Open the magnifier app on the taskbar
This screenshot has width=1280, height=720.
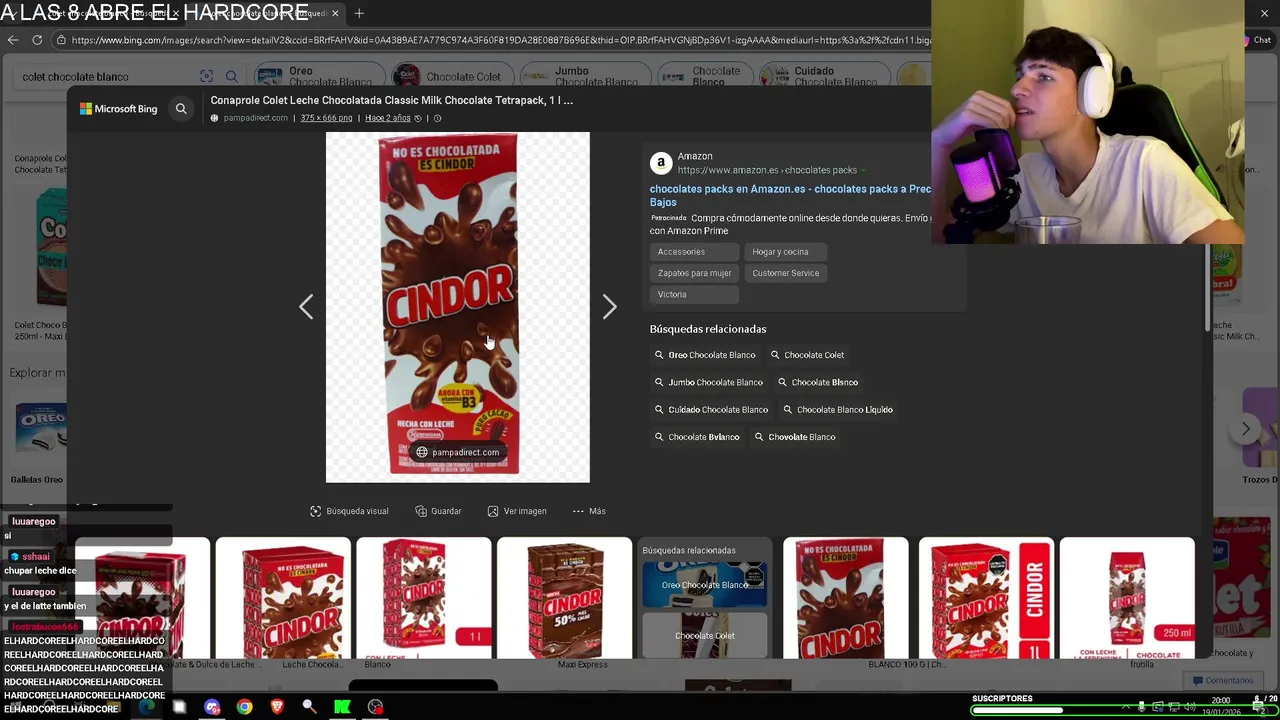coord(309,707)
